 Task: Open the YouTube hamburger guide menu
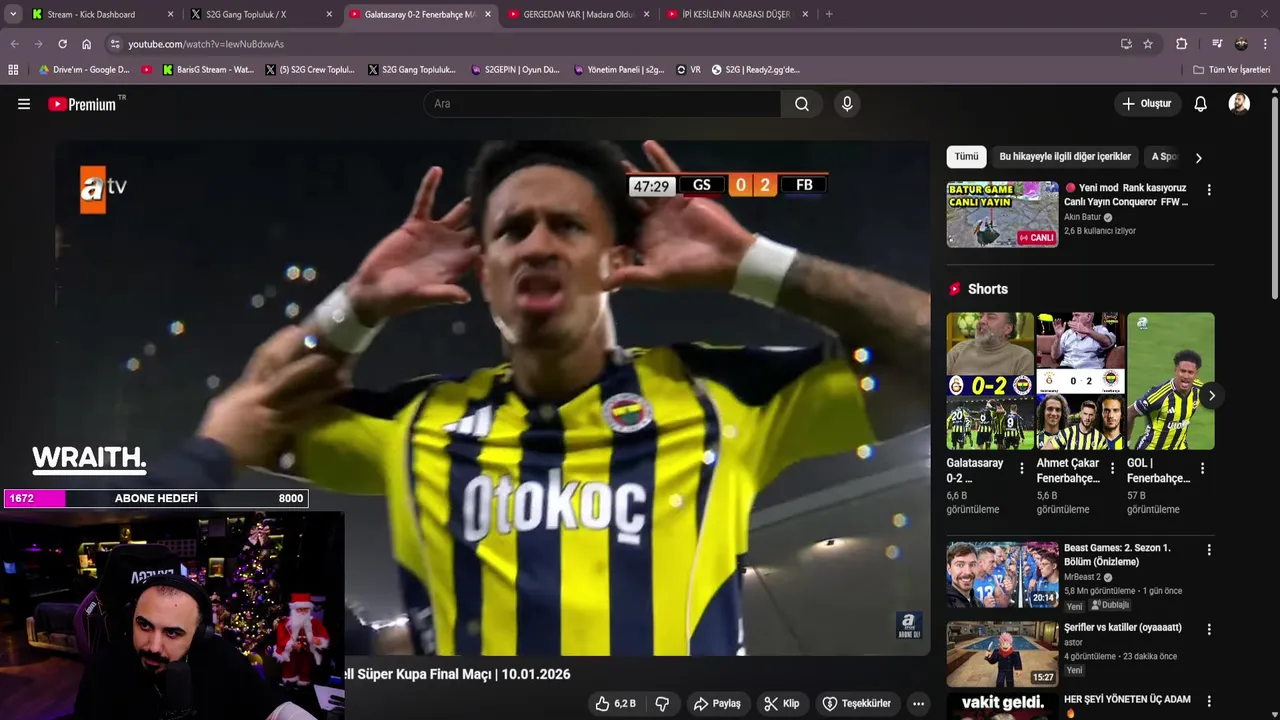coord(24,104)
